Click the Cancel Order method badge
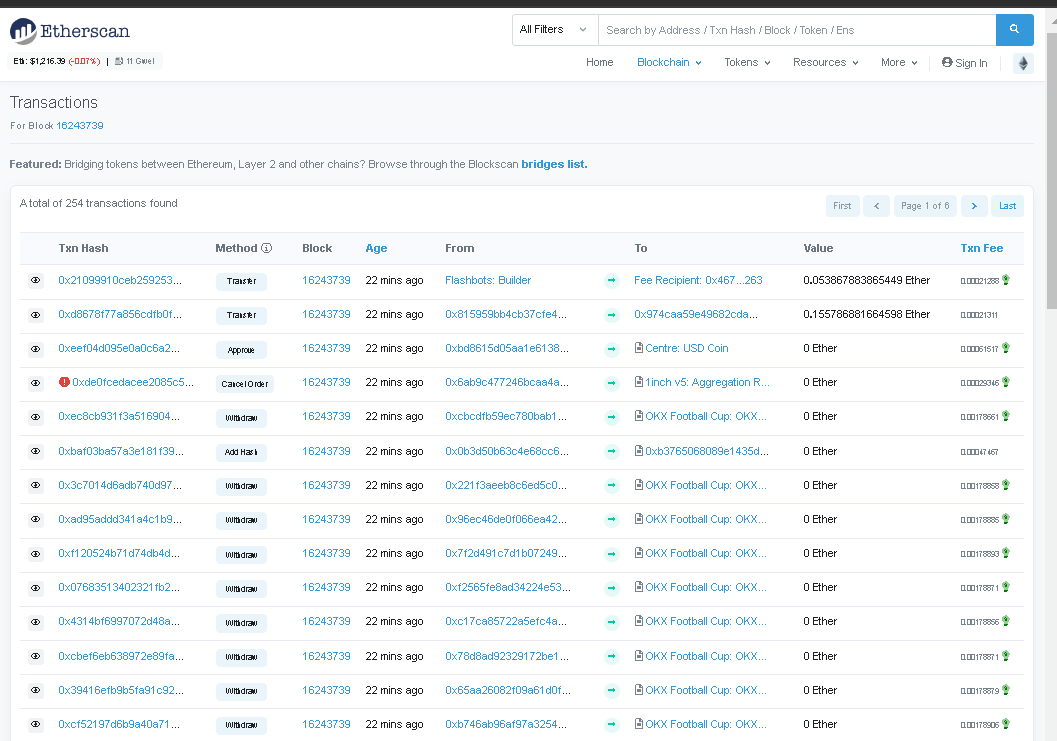The image size is (1057, 741). pos(245,384)
